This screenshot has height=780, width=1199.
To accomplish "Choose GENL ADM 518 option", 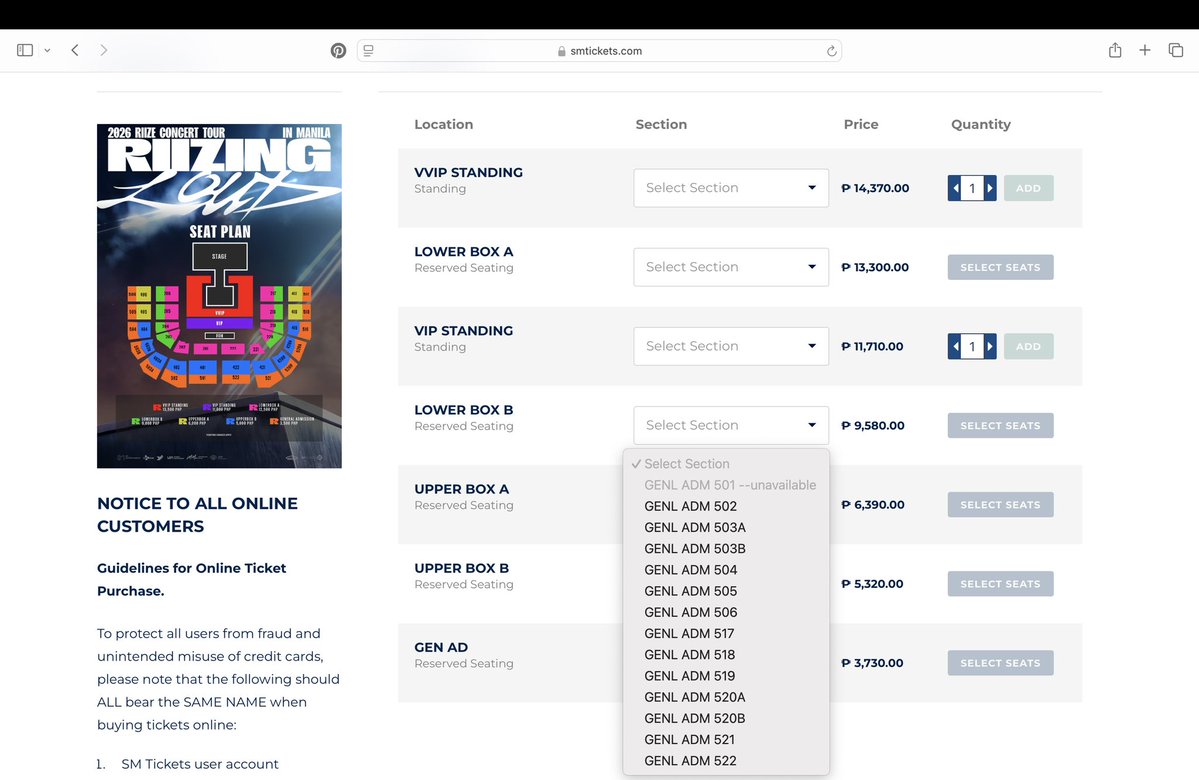I will click(726, 655).
